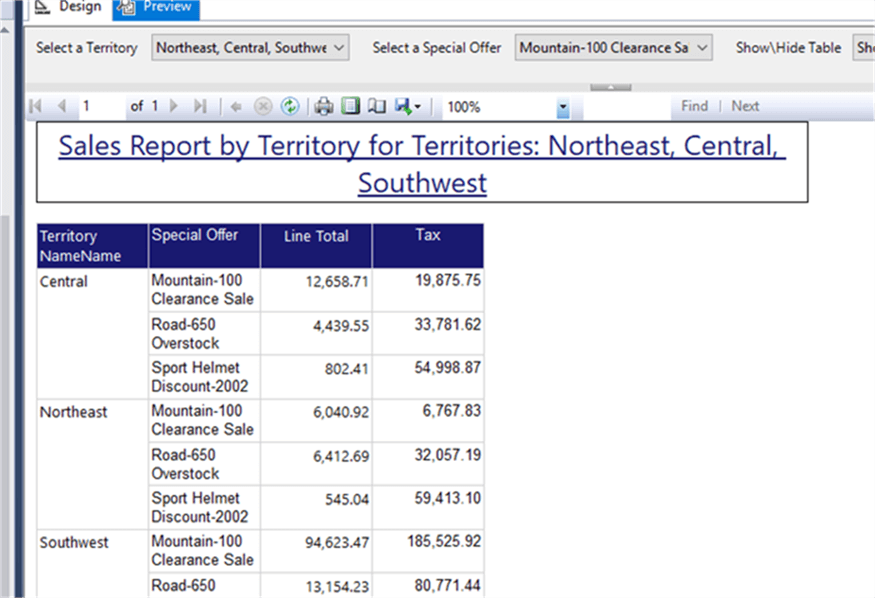Click the Find button
This screenshot has height=598, width=875.
[694, 106]
